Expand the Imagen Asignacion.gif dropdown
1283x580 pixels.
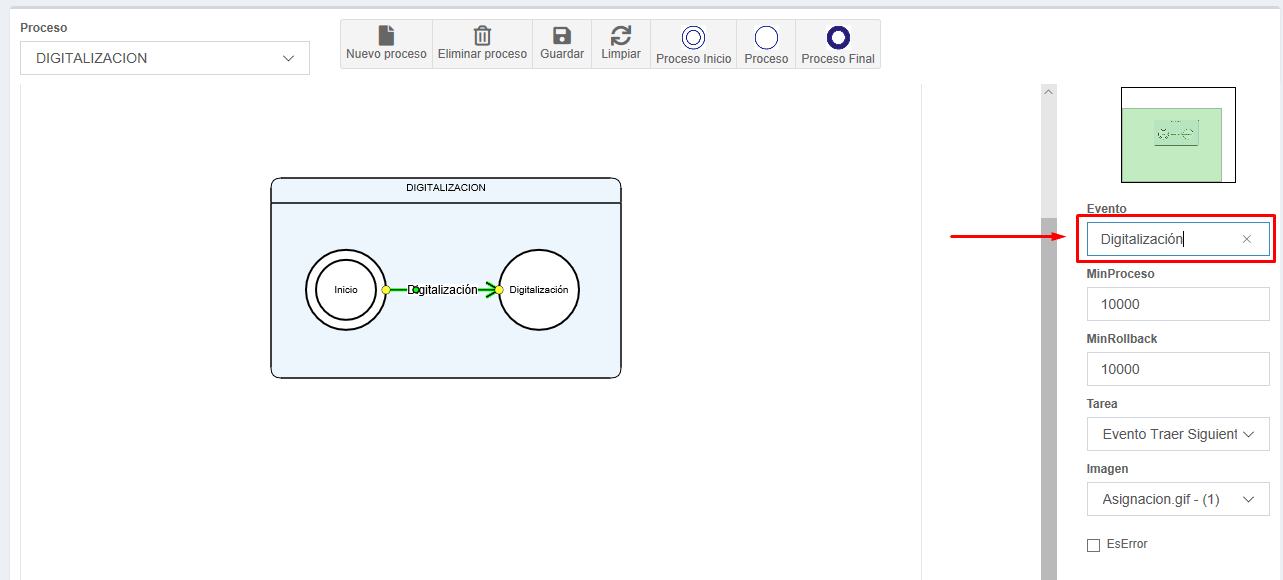[1178, 499]
